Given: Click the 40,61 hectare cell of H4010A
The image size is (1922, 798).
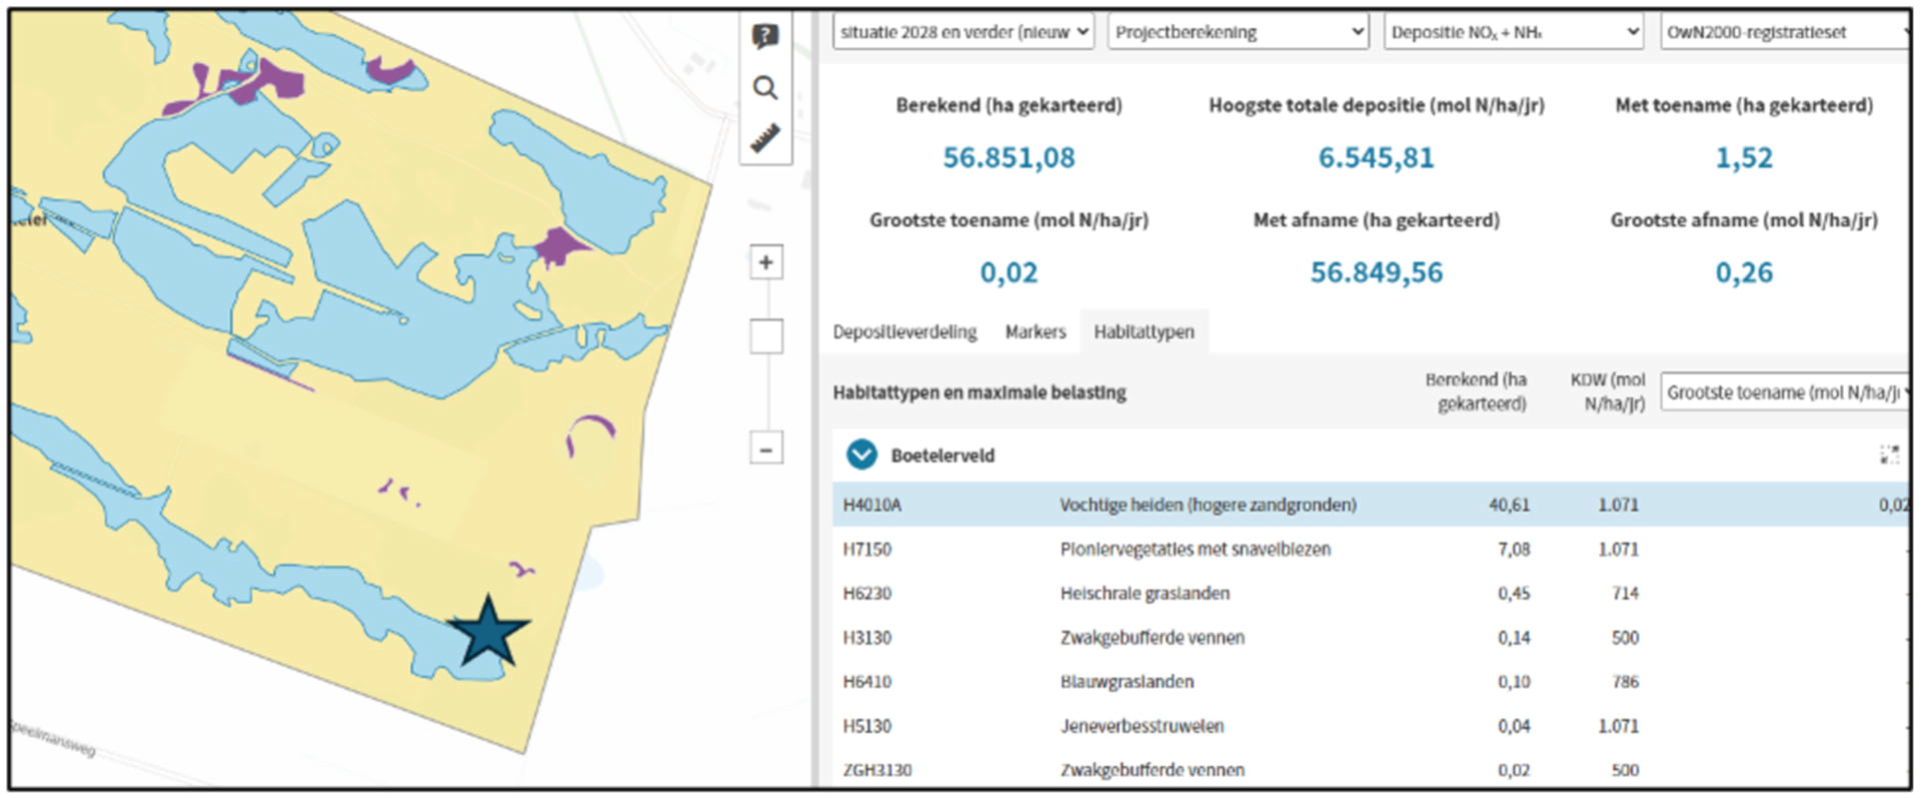Looking at the screenshot, I should pyautogui.click(x=1509, y=505).
